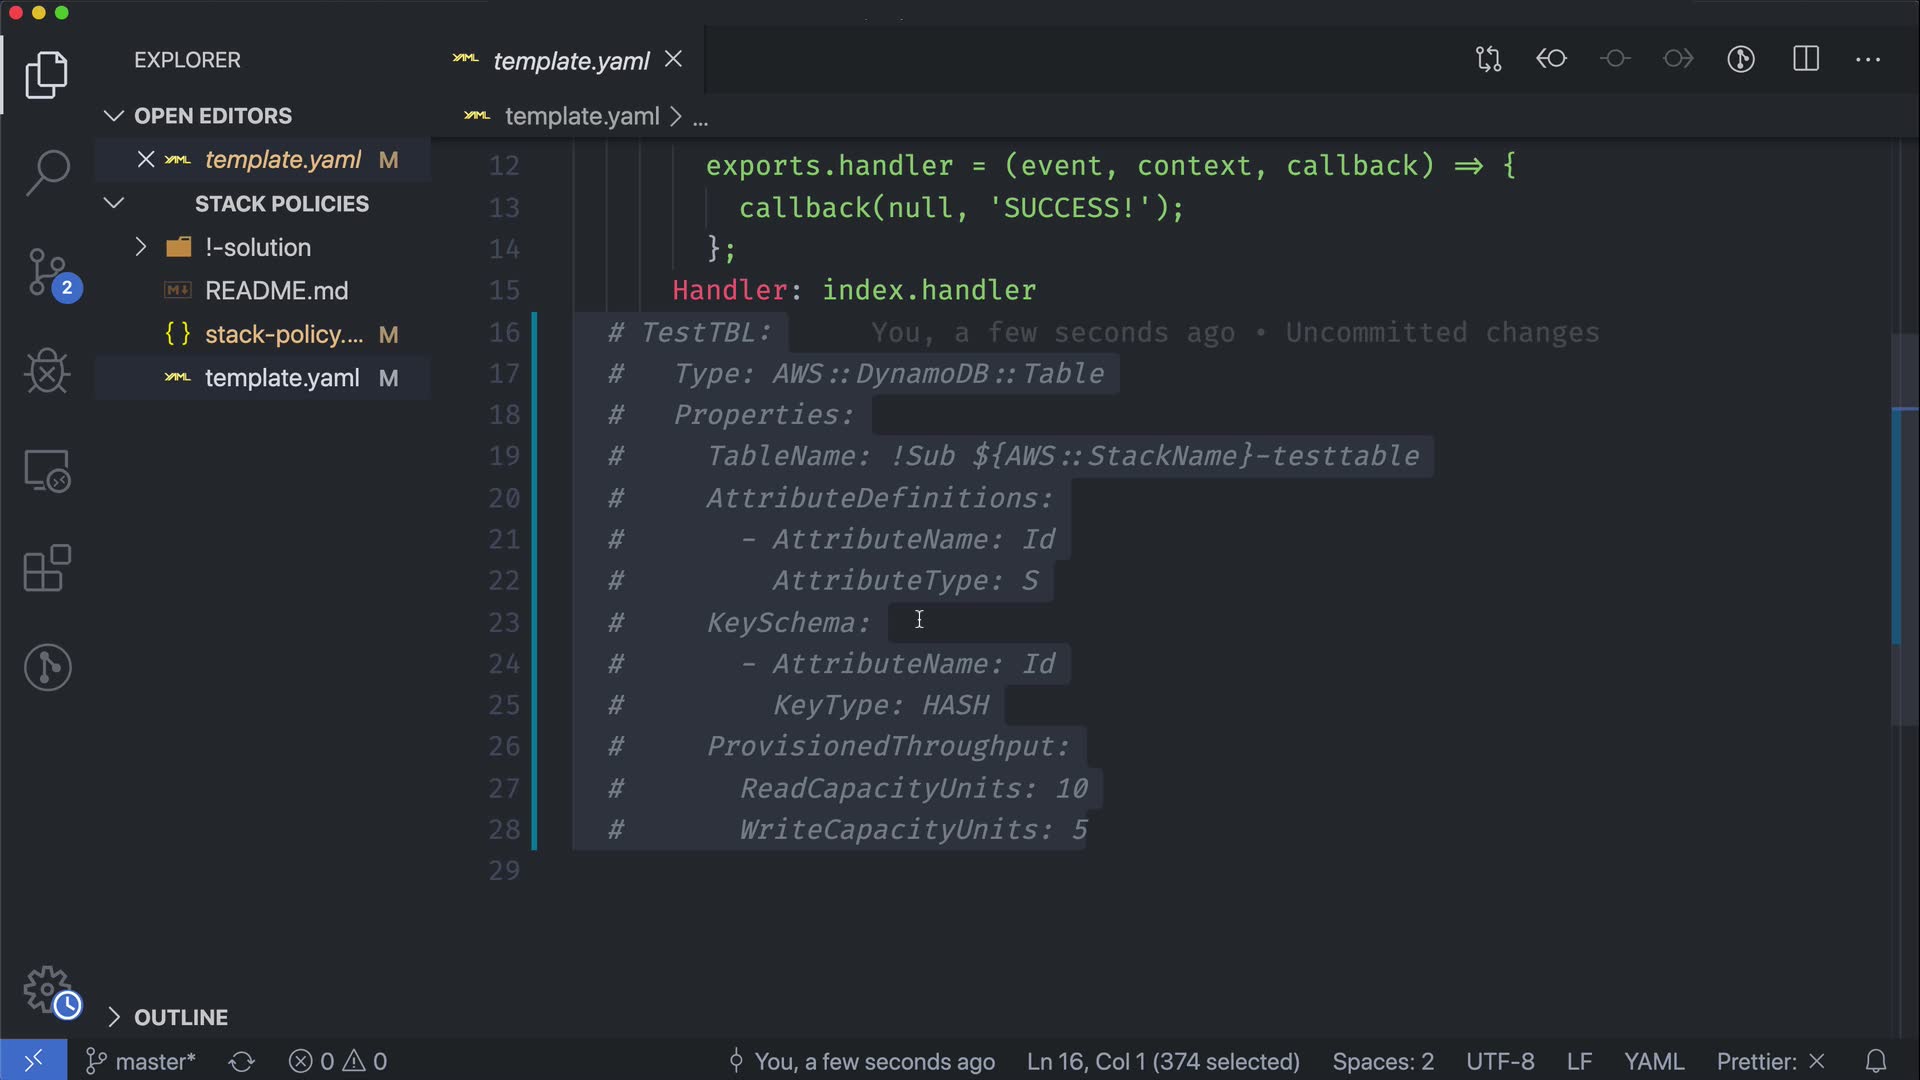Open the editor More Actions ellipsis menu

1868,60
